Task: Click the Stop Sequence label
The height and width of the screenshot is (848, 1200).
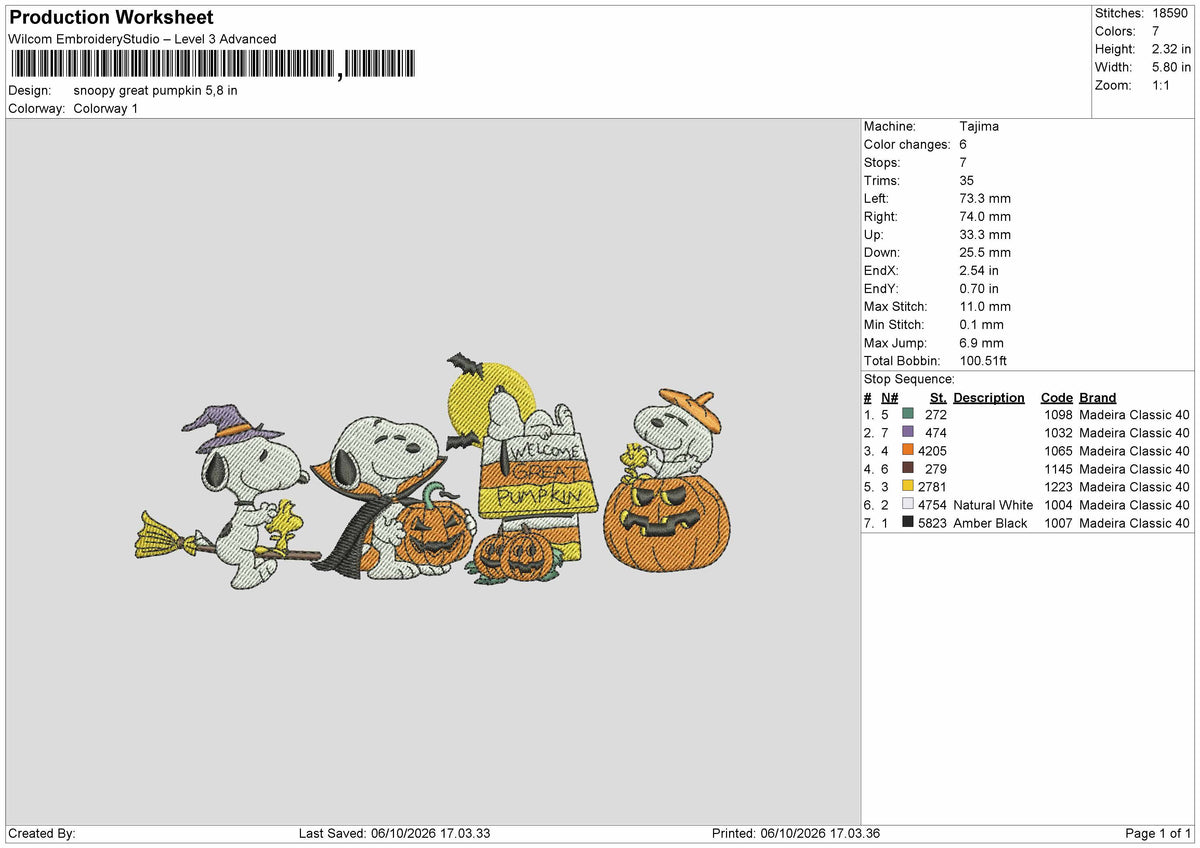Action: point(909,379)
